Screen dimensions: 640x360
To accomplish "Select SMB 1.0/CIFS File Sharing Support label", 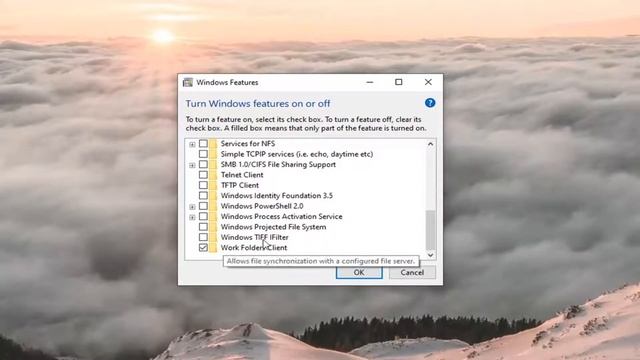I will coord(278,164).
